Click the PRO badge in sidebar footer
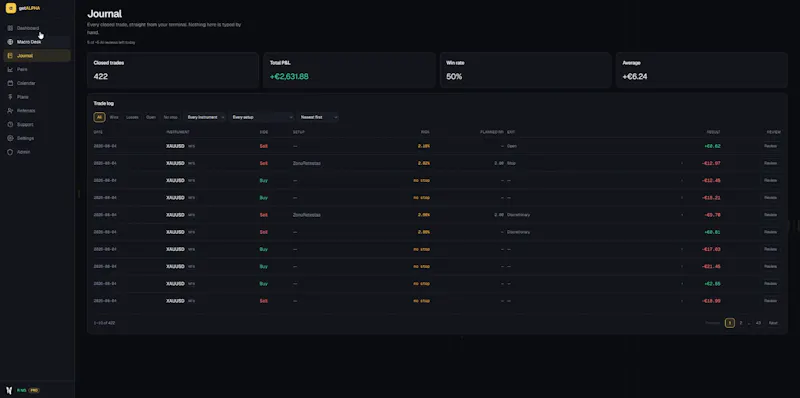 34,390
